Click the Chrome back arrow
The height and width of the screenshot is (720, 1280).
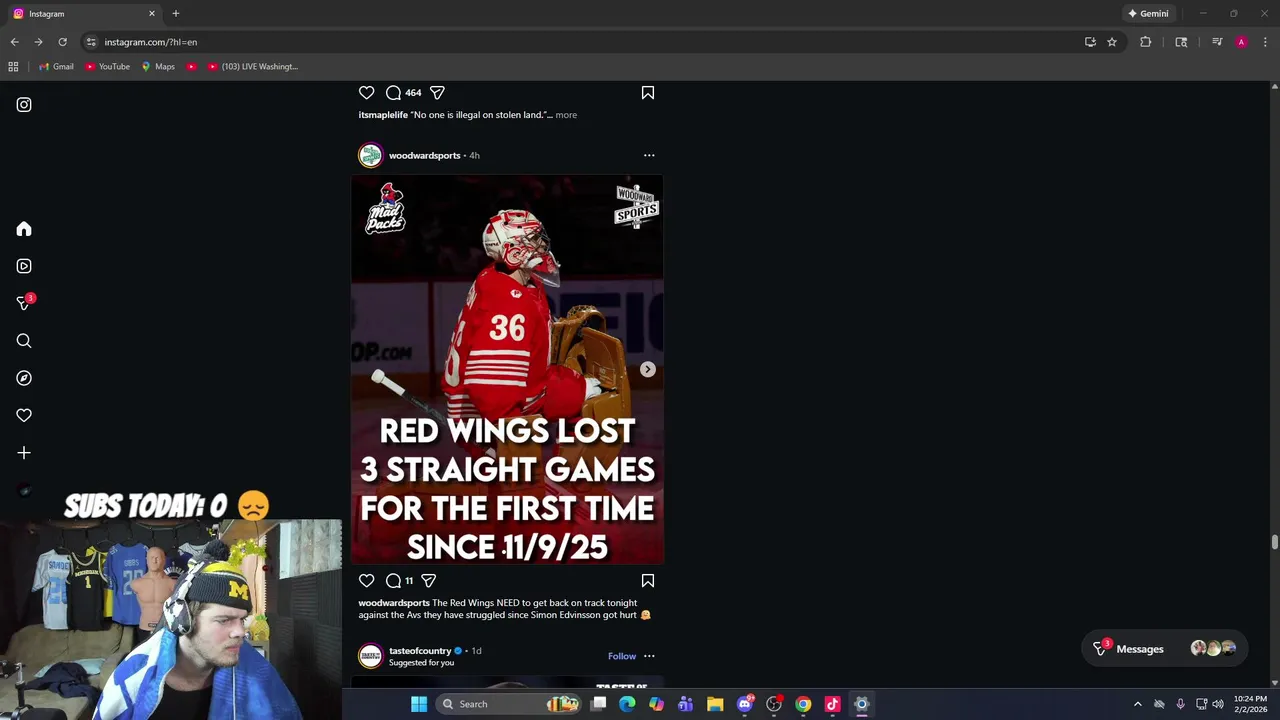tap(14, 42)
